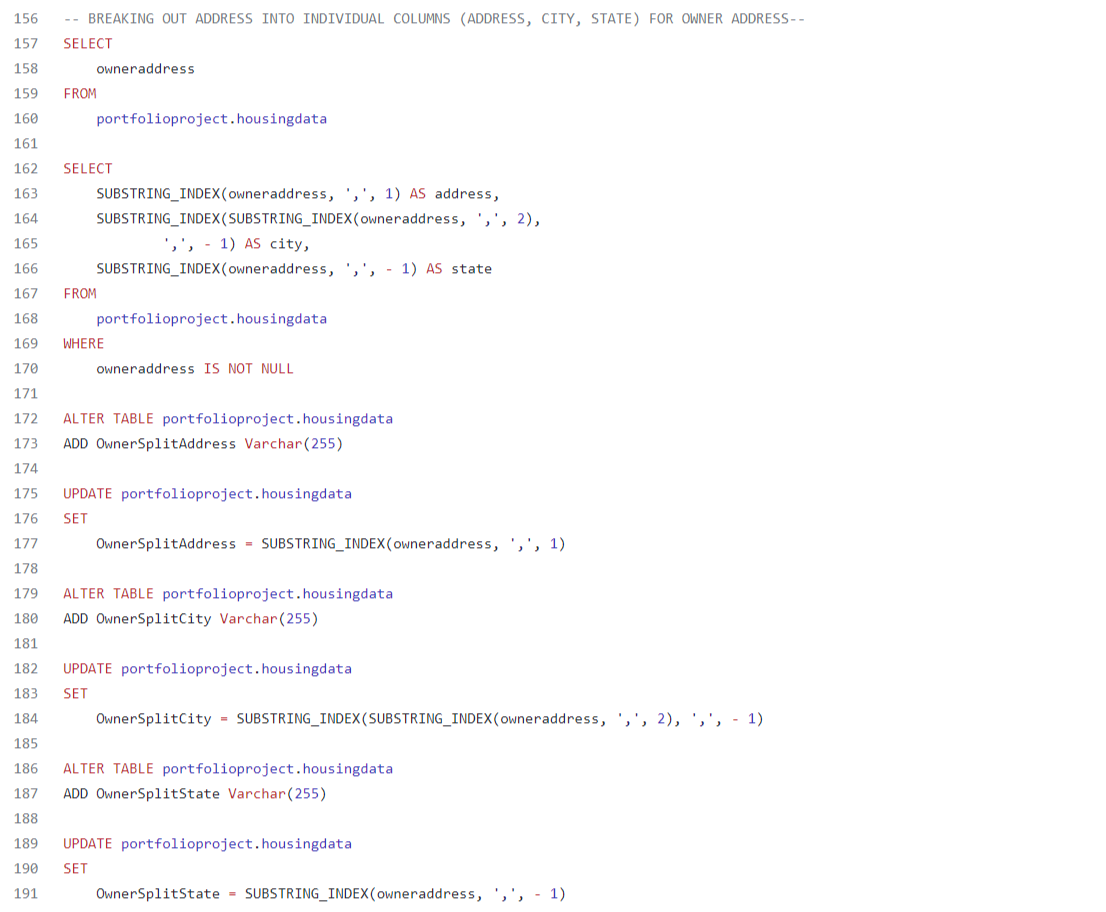Click the 'AS address,' alias on line 163
1106x912 pixels.
pyautogui.click(x=454, y=194)
